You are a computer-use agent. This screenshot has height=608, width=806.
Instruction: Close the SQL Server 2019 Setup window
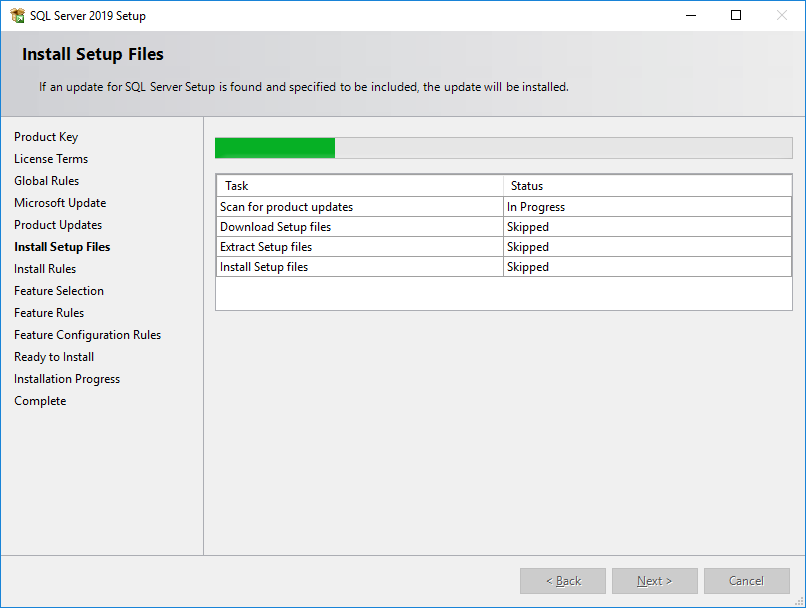pos(782,15)
